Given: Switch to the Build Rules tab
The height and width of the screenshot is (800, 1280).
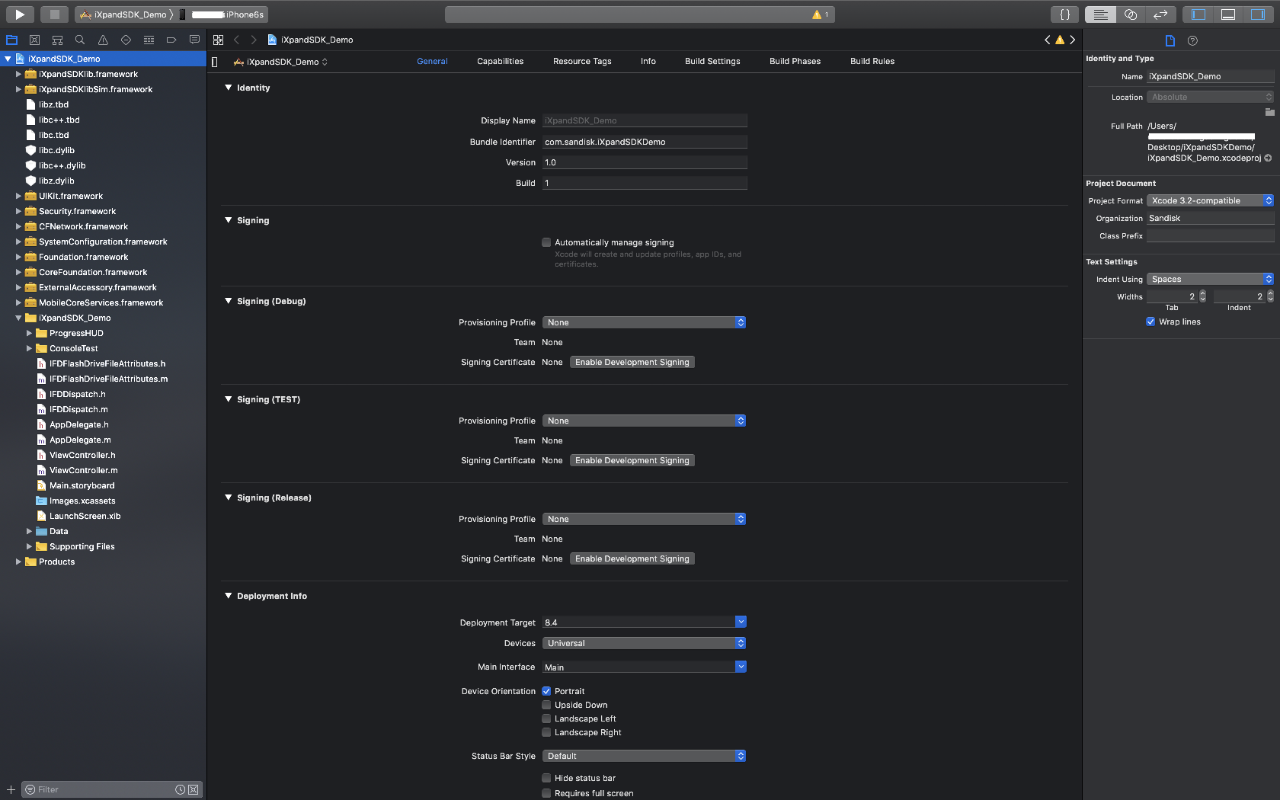Looking at the screenshot, I should 872,61.
